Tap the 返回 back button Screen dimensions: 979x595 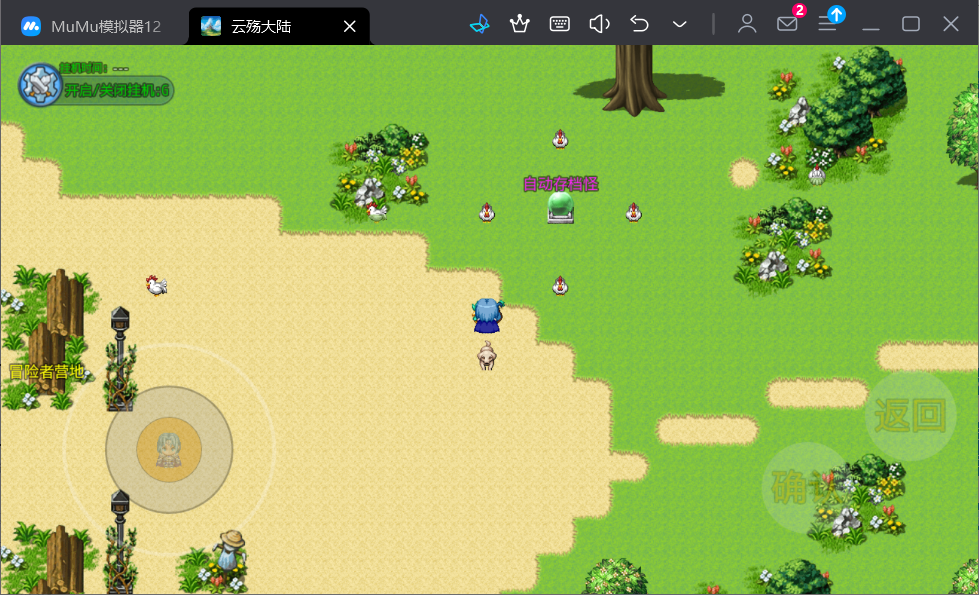point(910,415)
